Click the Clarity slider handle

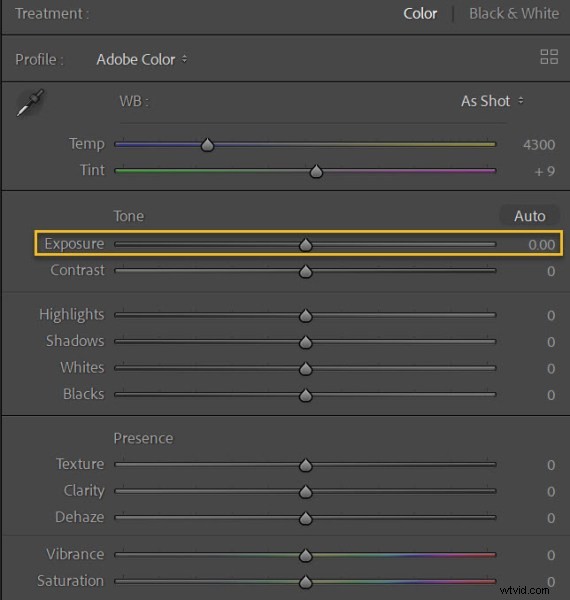[306, 491]
